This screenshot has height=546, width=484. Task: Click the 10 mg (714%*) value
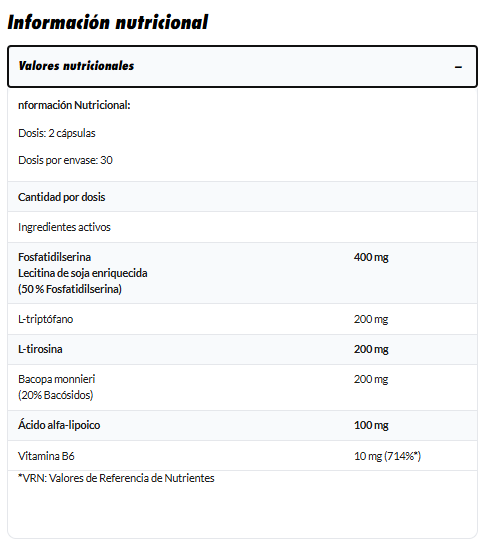pyautogui.click(x=388, y=456)
